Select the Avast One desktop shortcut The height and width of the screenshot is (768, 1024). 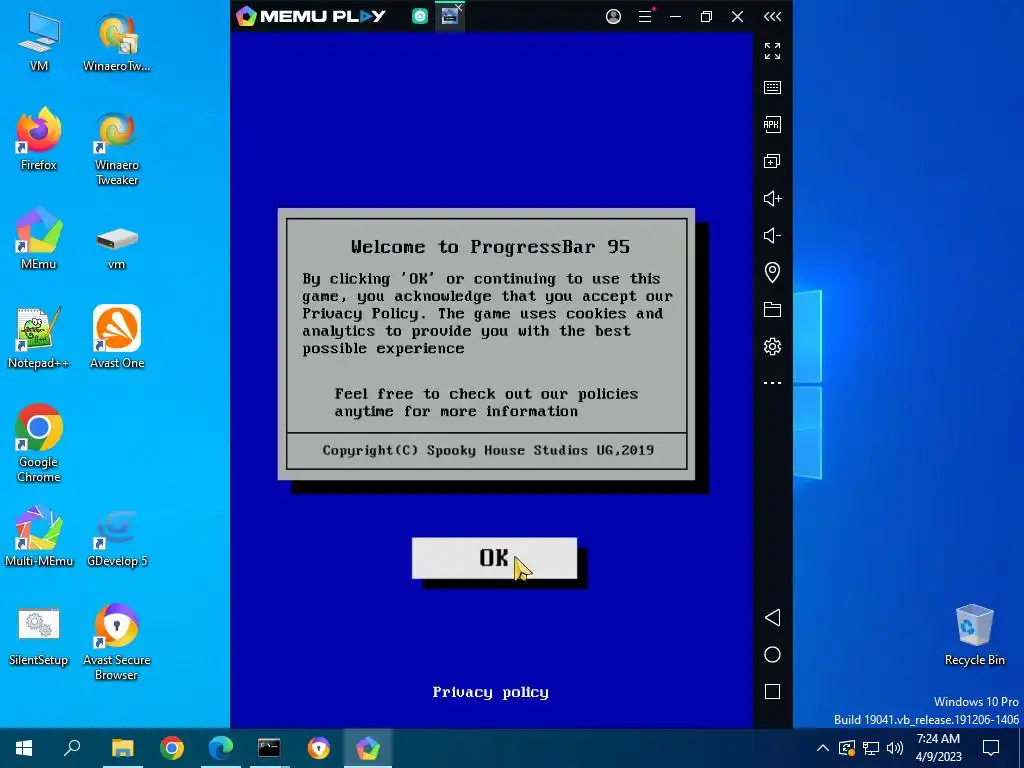click(x=117, y=338)
